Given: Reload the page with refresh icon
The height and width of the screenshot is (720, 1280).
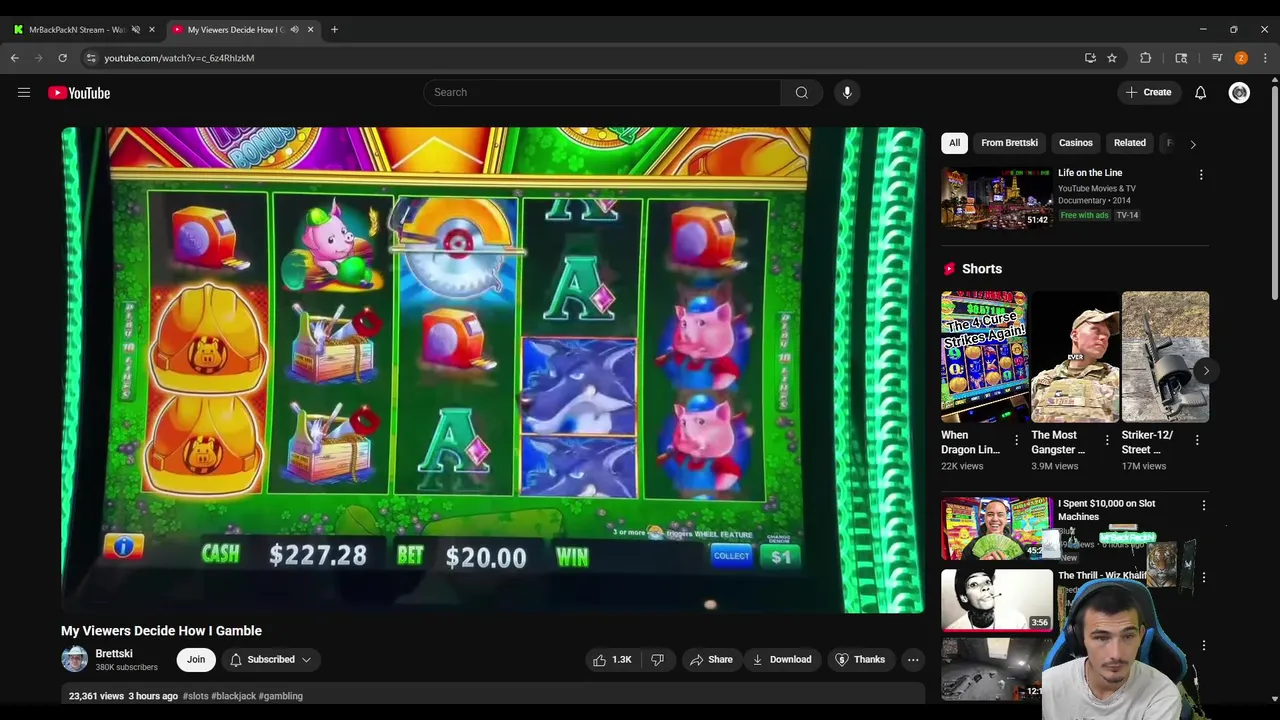Looking at the screenshot, I should (x=62, y=58).
